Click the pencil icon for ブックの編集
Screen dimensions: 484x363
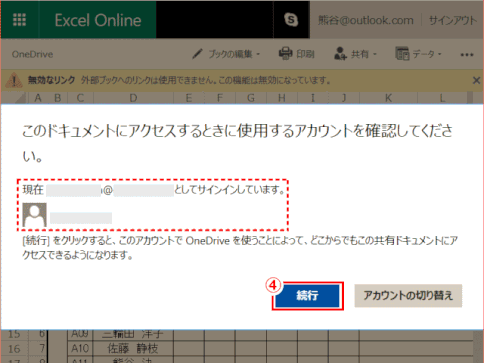tap(197, 54)
